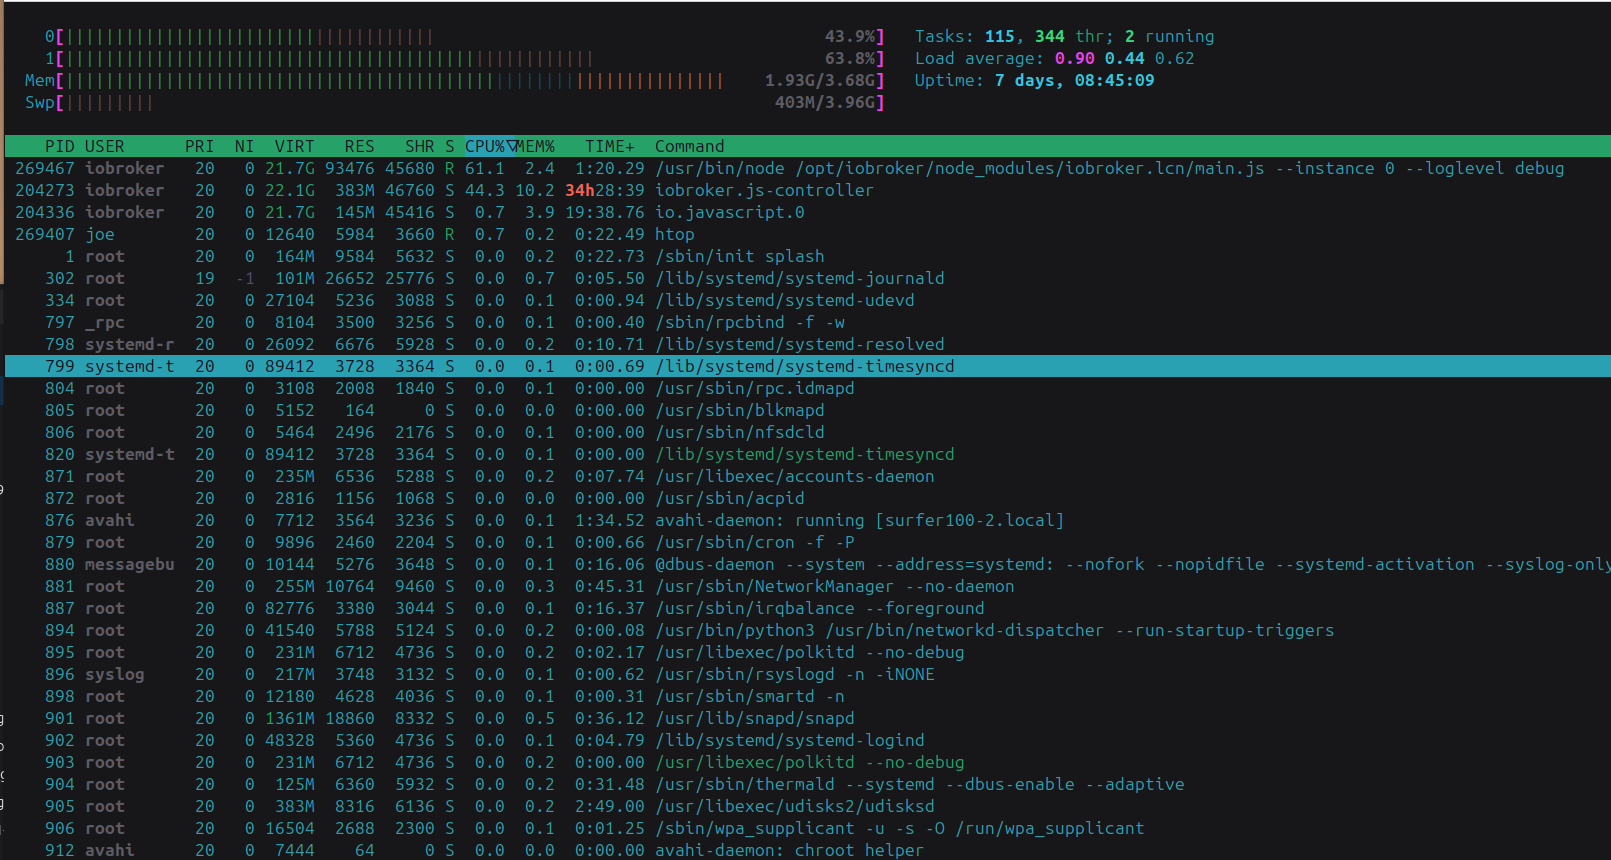The image size is (1611, 860).
Task: Click the USER column header
Action: (x=104, y=146)
